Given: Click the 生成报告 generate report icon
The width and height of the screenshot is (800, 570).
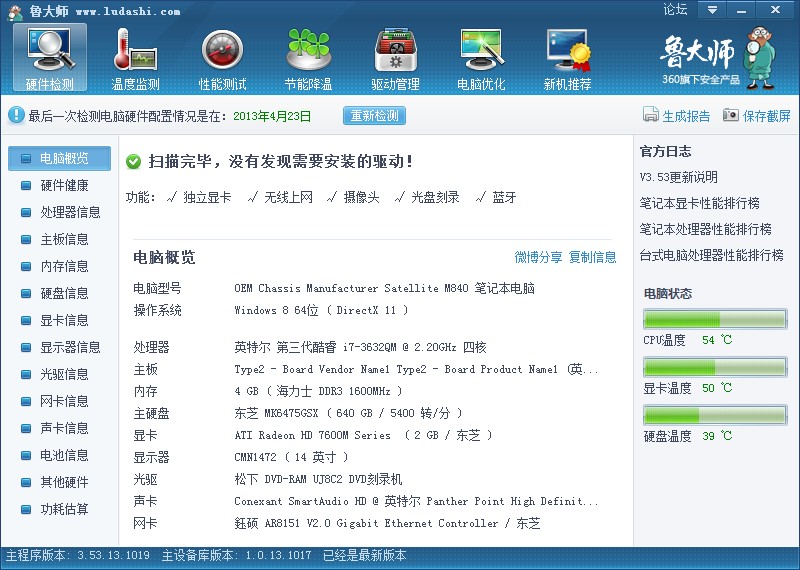Looking at the screenshot, I should [651, 115].
